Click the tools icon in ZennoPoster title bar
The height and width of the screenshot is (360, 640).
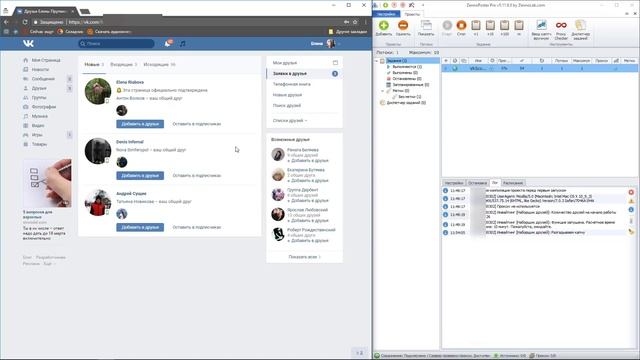click(411, 5)
